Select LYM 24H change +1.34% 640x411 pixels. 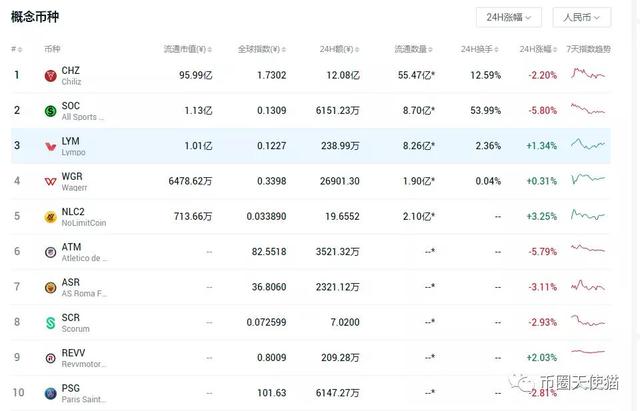(542, 146)
